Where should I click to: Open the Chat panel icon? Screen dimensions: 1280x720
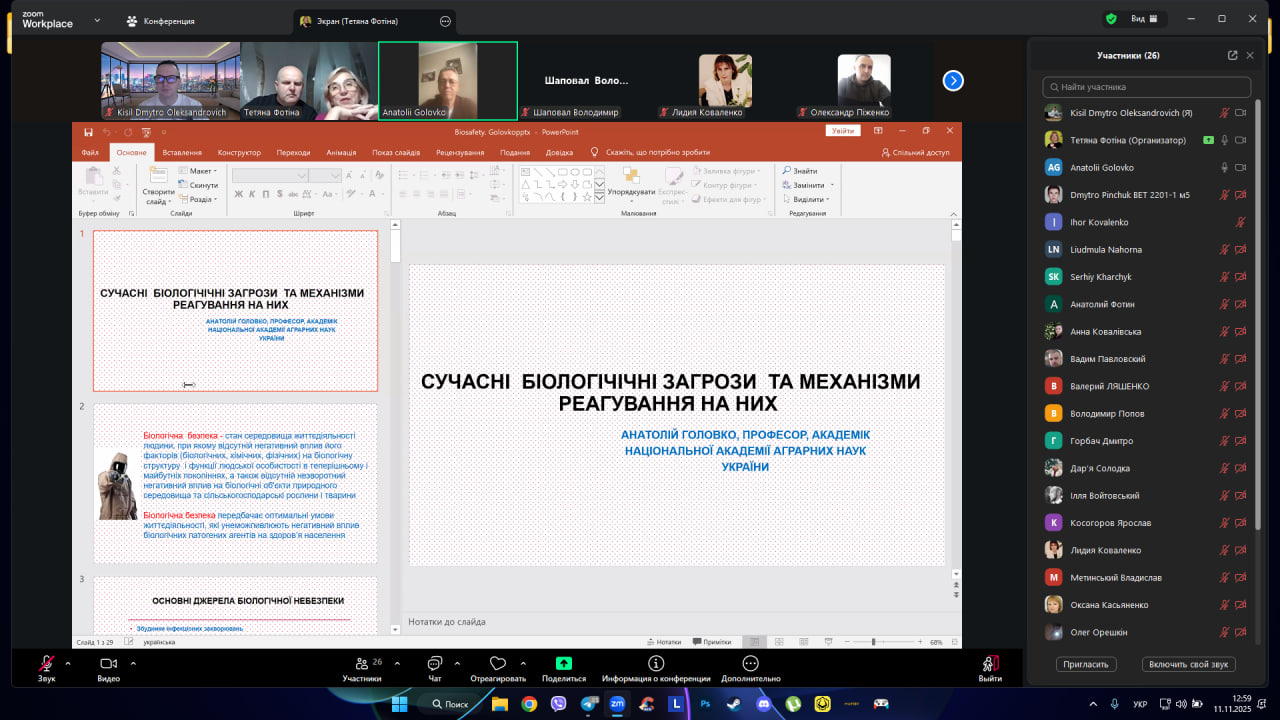[434, 664]
